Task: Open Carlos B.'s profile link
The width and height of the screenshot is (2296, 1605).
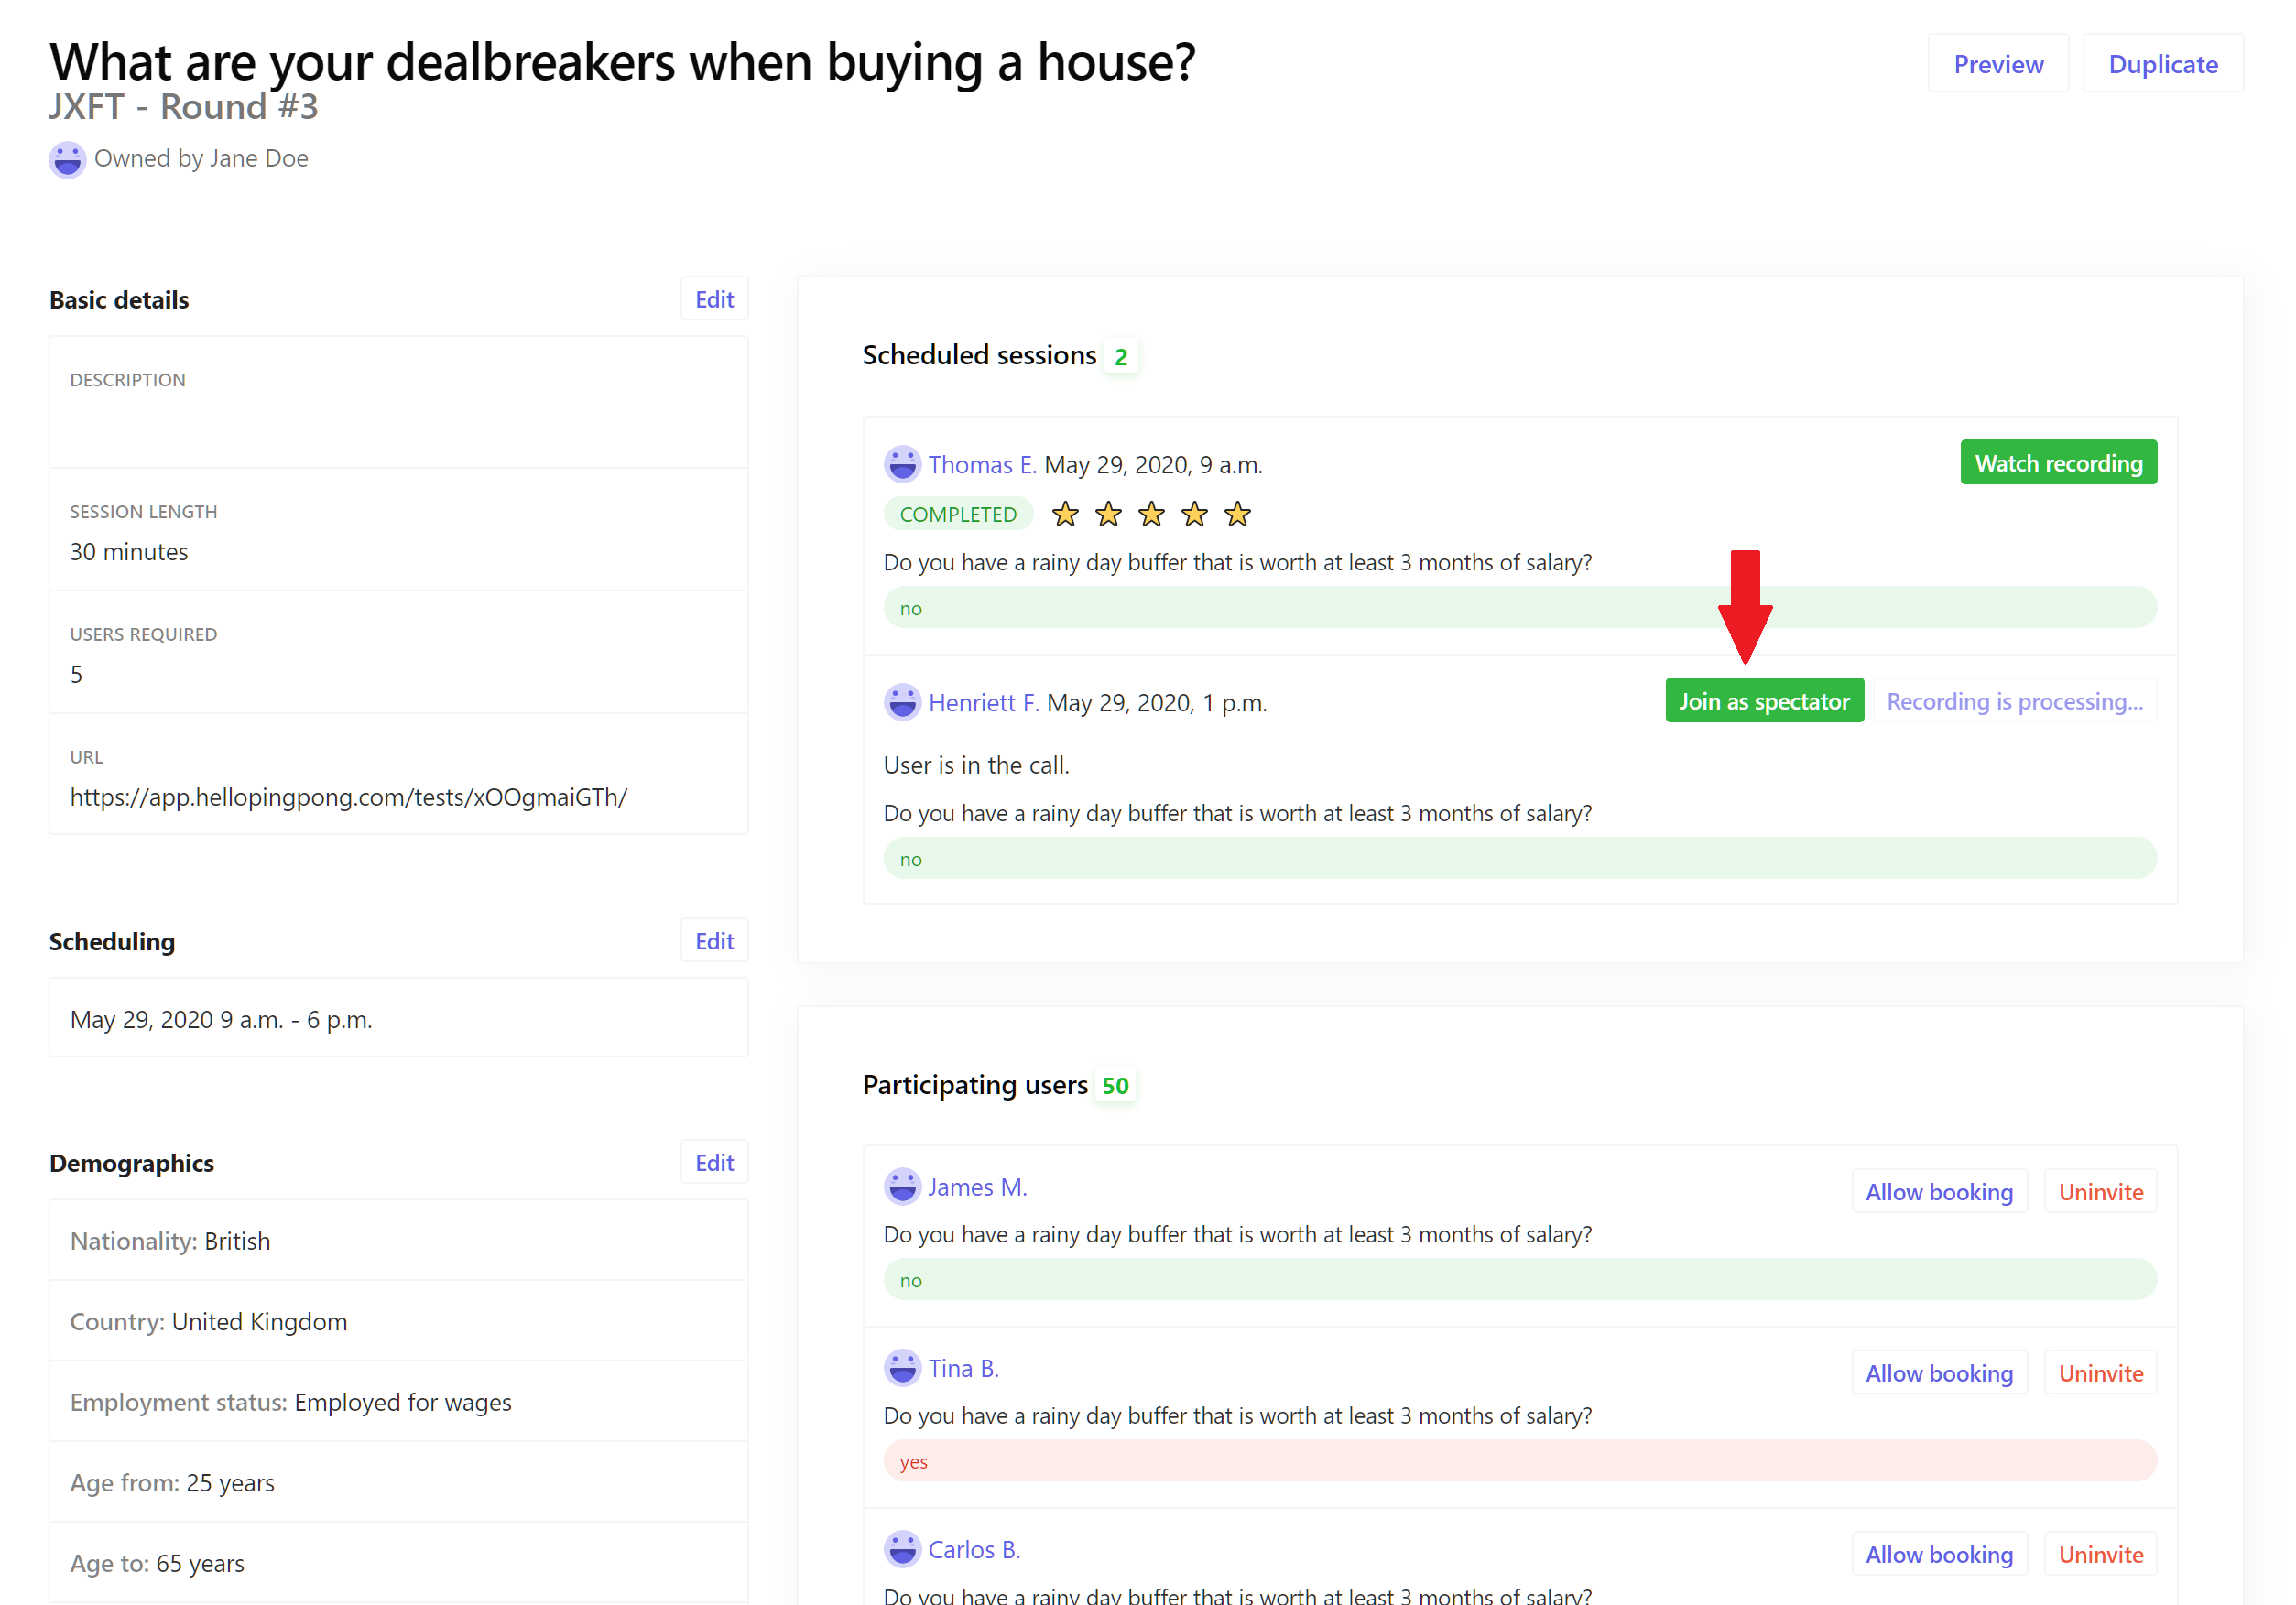Action: (974, 1549)
